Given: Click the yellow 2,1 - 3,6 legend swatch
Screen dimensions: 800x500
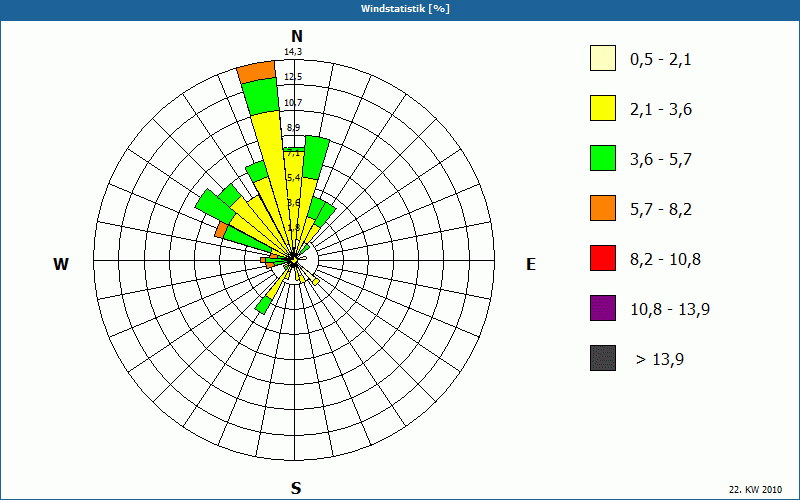Looking at the screenshot, I should [603, 108].
